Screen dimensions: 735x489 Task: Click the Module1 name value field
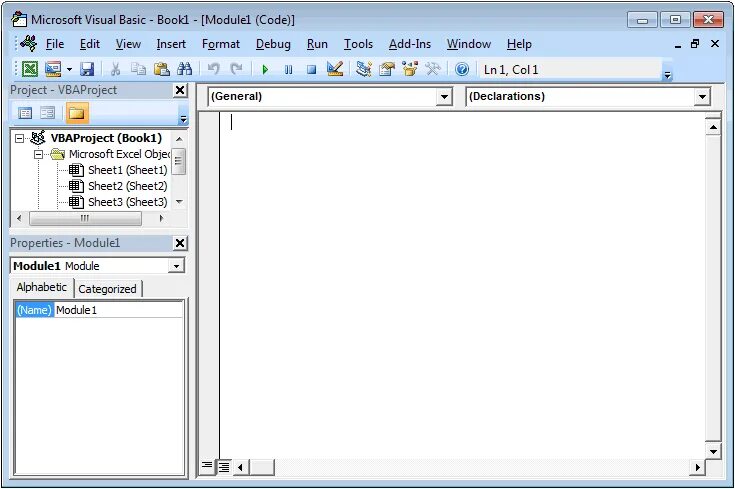tap(118, 310)
